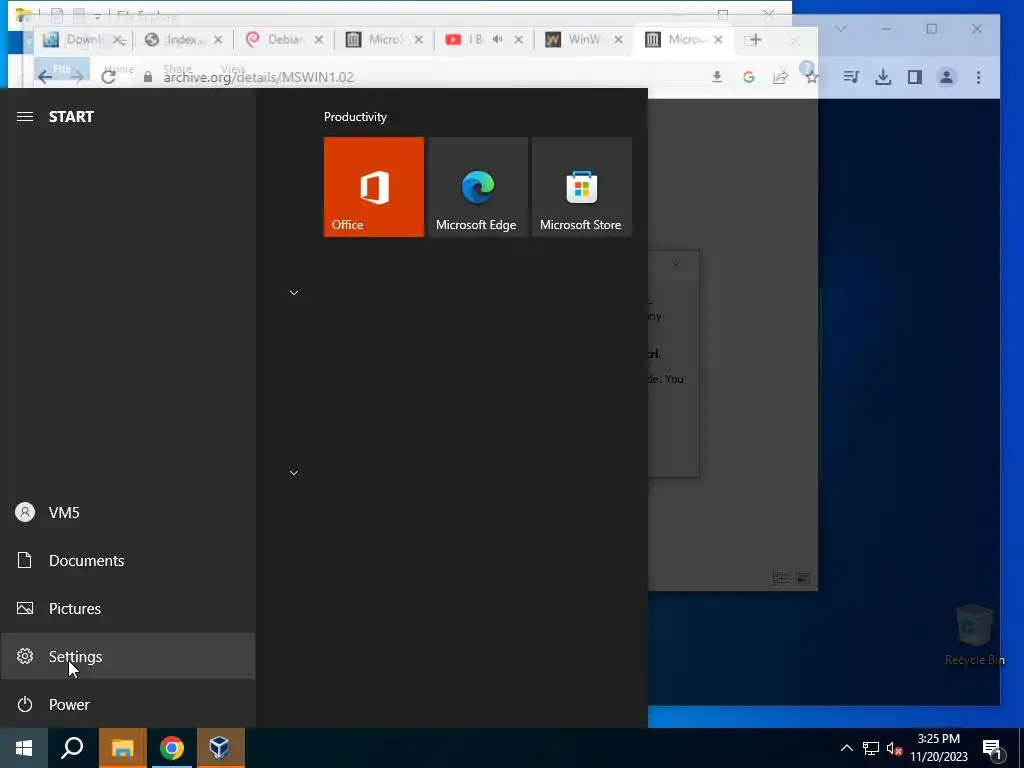Close the active archive.org tab

tap(718, 40)
